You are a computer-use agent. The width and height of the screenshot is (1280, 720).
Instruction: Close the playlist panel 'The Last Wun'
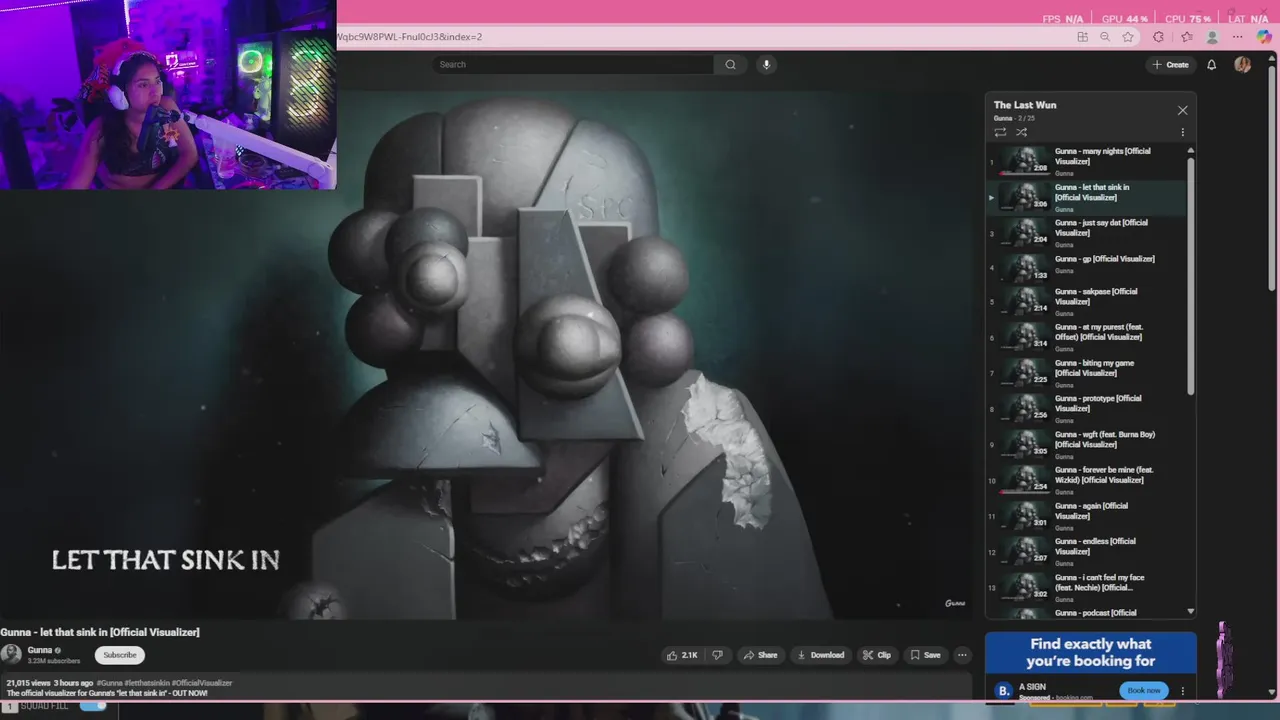[x=1182, y=110]
